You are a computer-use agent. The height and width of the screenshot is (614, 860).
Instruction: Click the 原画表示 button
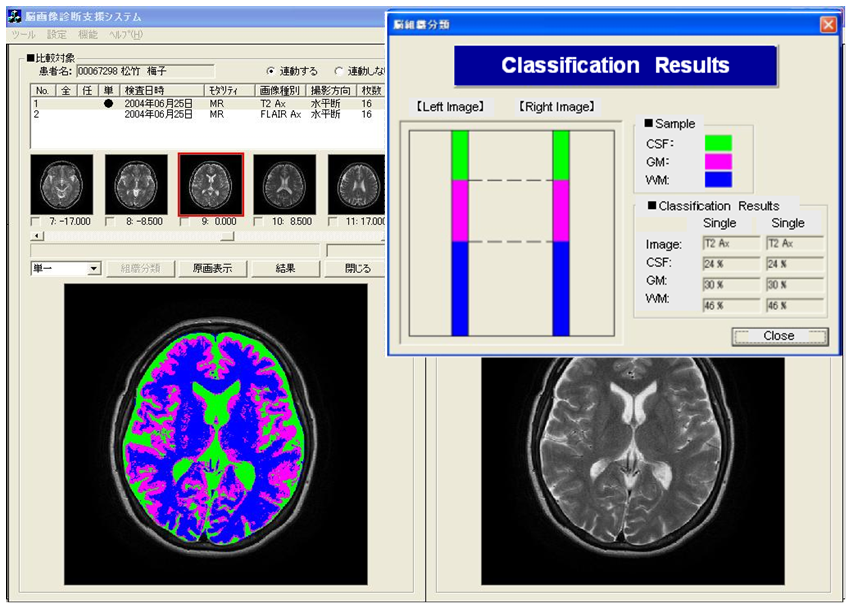click(x=212, y=268)
